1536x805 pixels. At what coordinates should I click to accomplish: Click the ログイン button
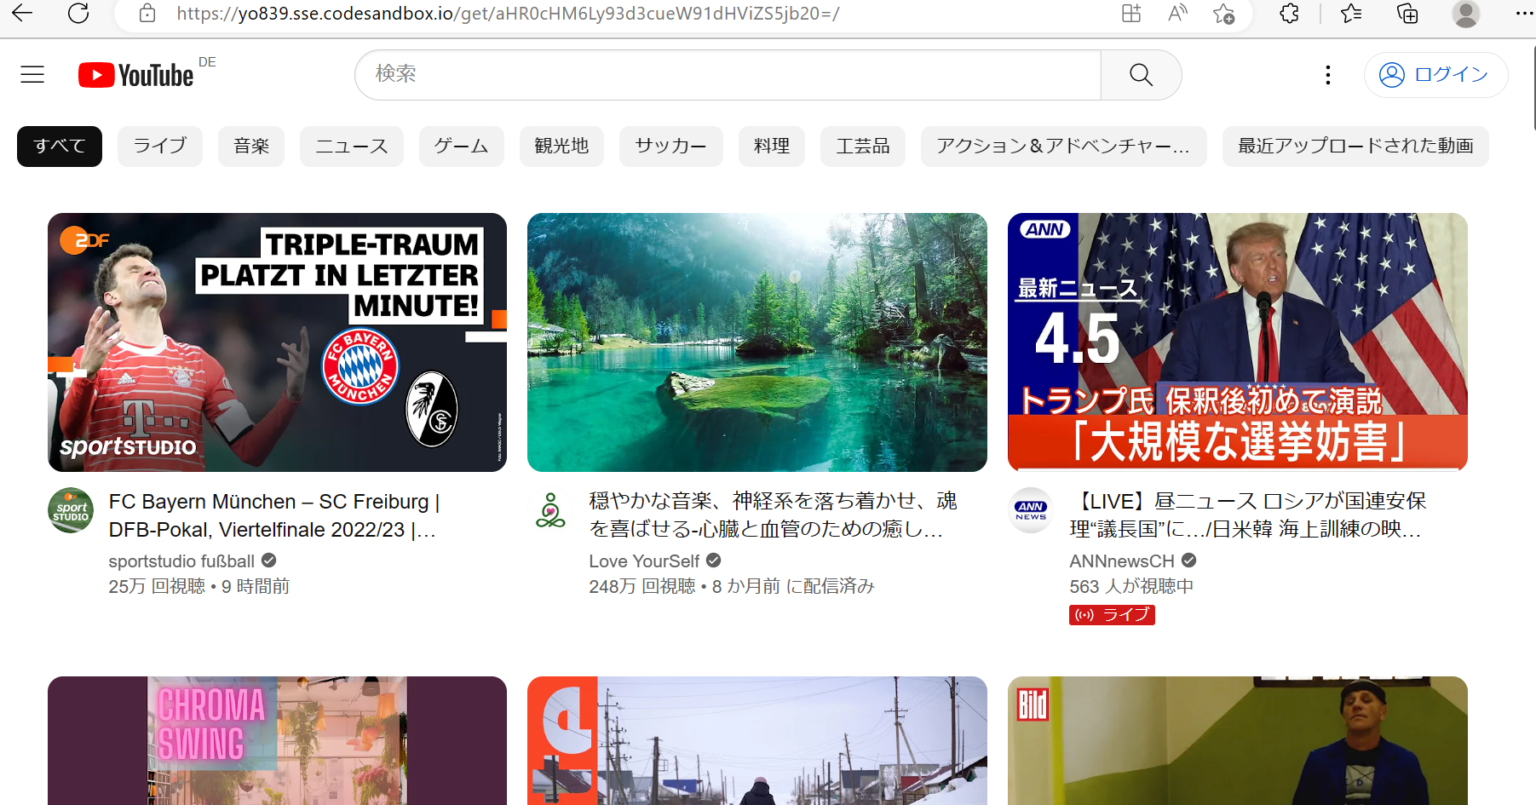click(x=1436, y=74)
